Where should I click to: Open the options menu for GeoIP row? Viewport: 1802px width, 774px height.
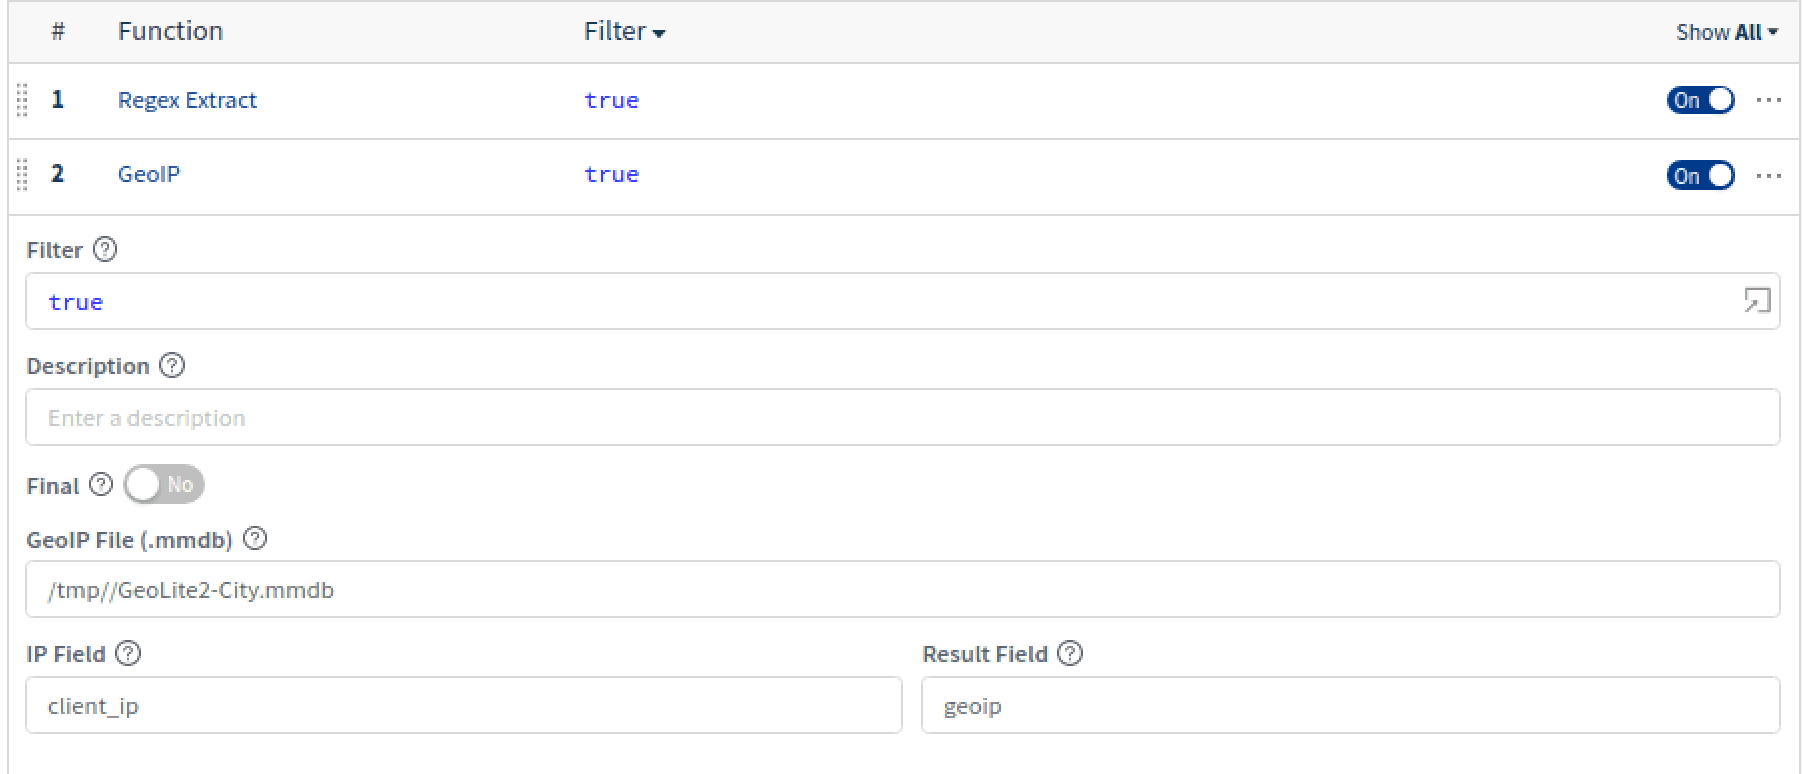coord(1769,175)
